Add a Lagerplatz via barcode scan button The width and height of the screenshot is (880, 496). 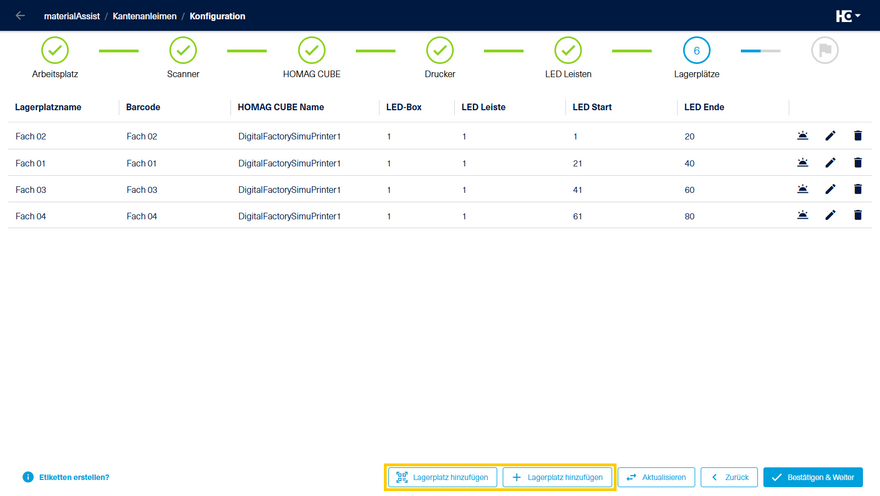click(x=442, y=477)
